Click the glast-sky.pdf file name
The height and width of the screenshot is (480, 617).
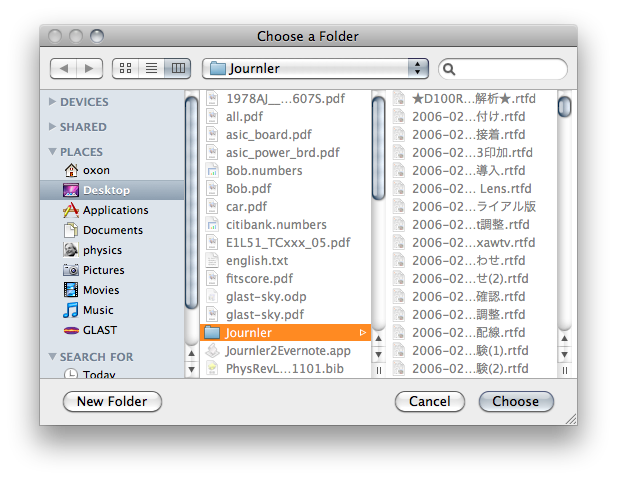pyautogui.click(x=265, y=314)
